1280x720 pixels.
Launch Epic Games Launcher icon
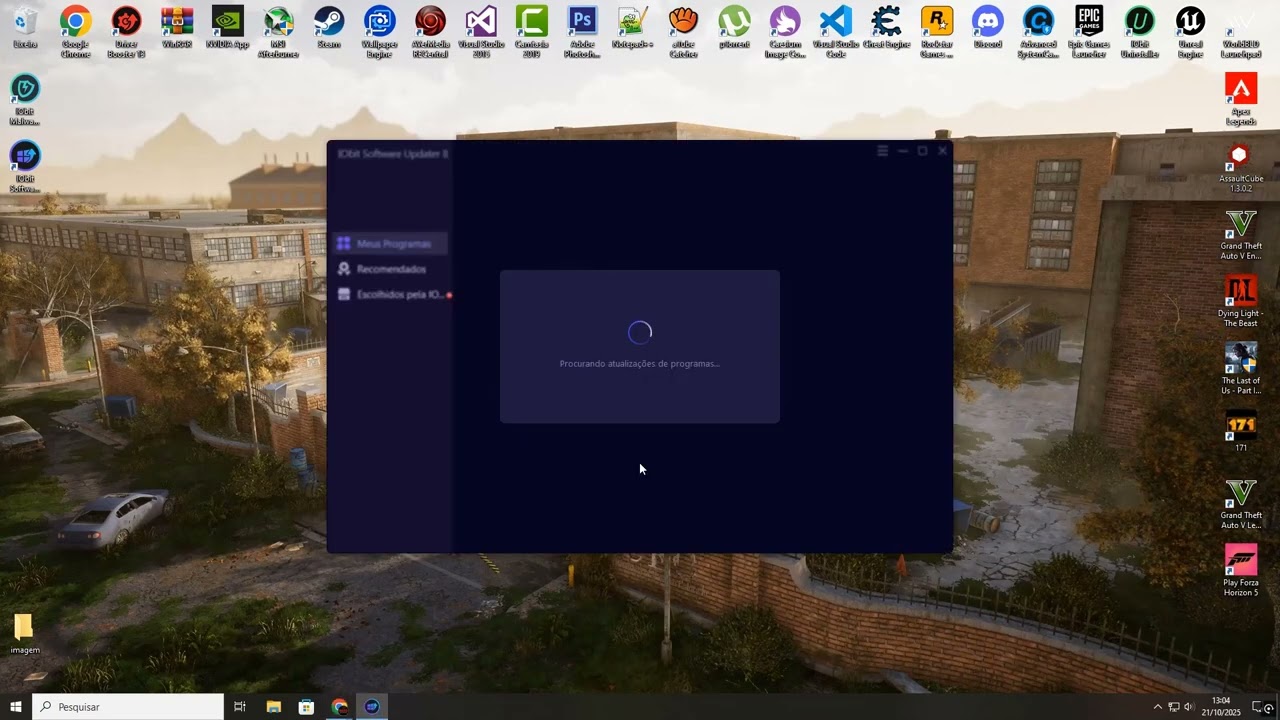[x=1089, y=32]
